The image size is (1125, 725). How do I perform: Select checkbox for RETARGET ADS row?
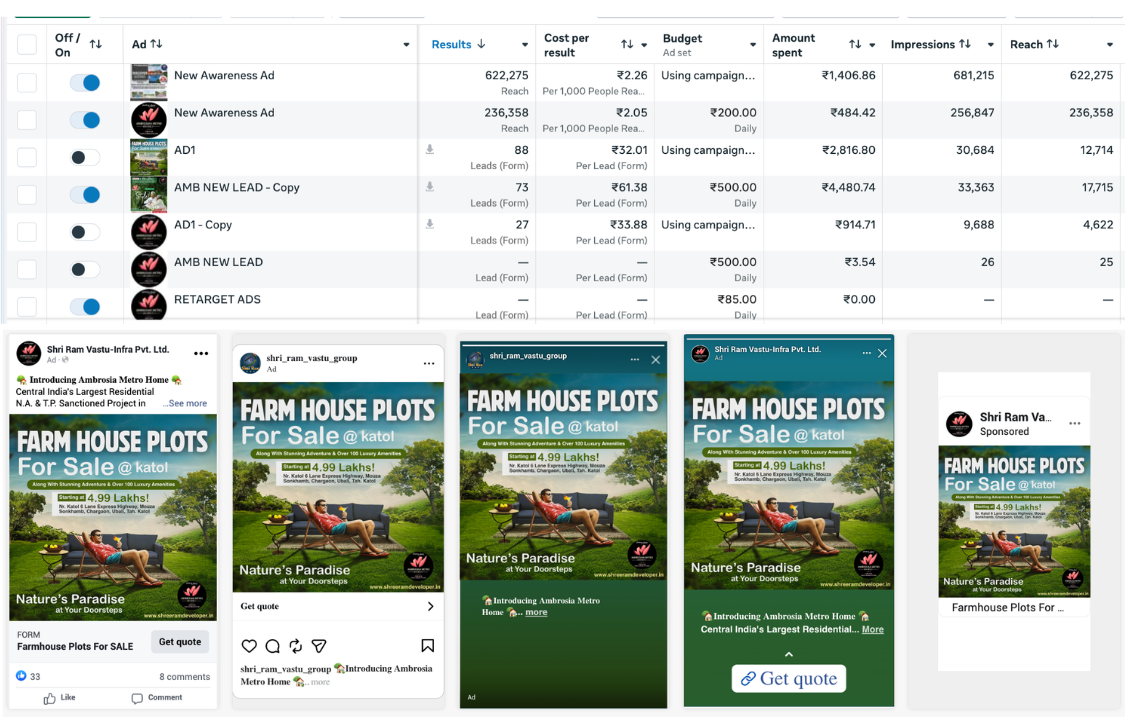point(27,307)
